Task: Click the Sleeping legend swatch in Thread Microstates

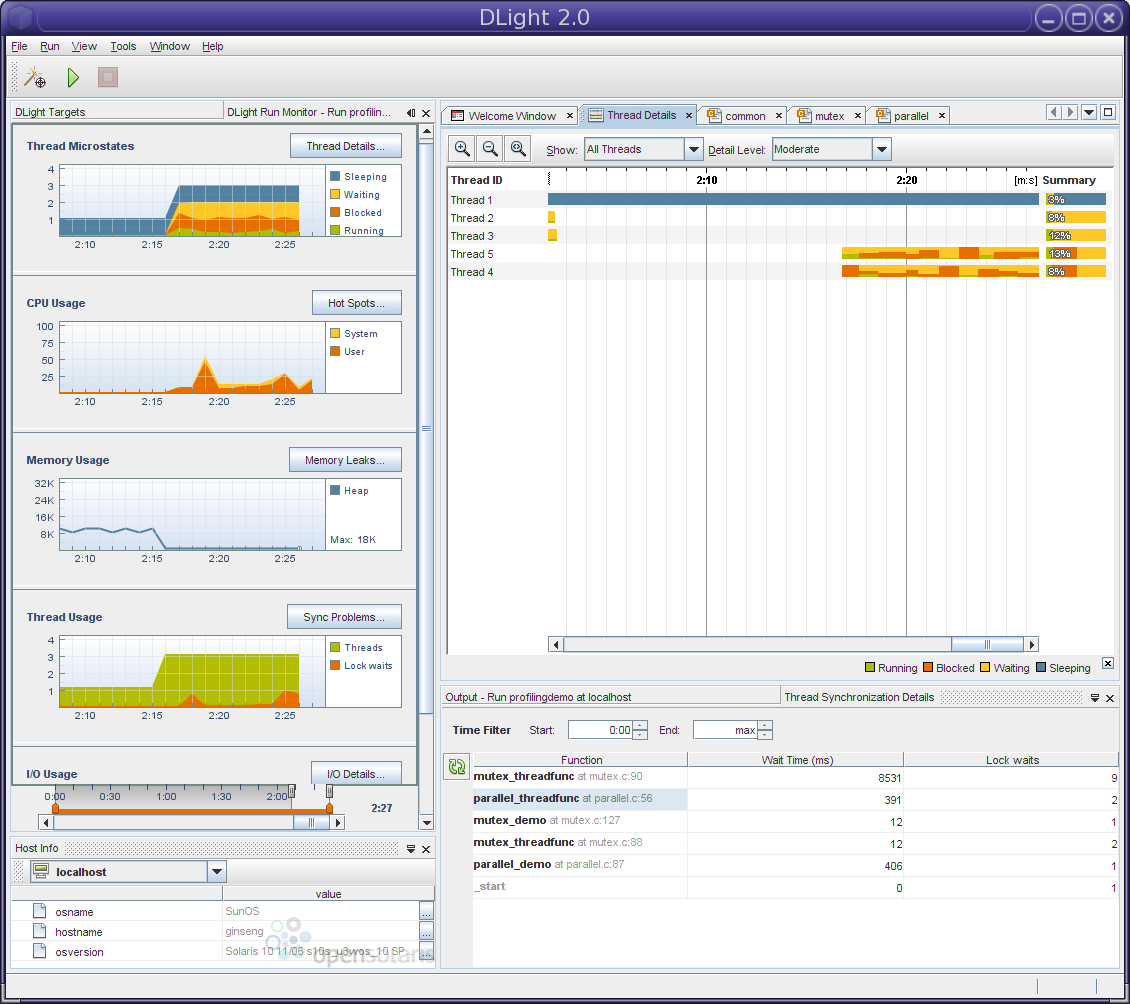Action: [x=335, y=176]
